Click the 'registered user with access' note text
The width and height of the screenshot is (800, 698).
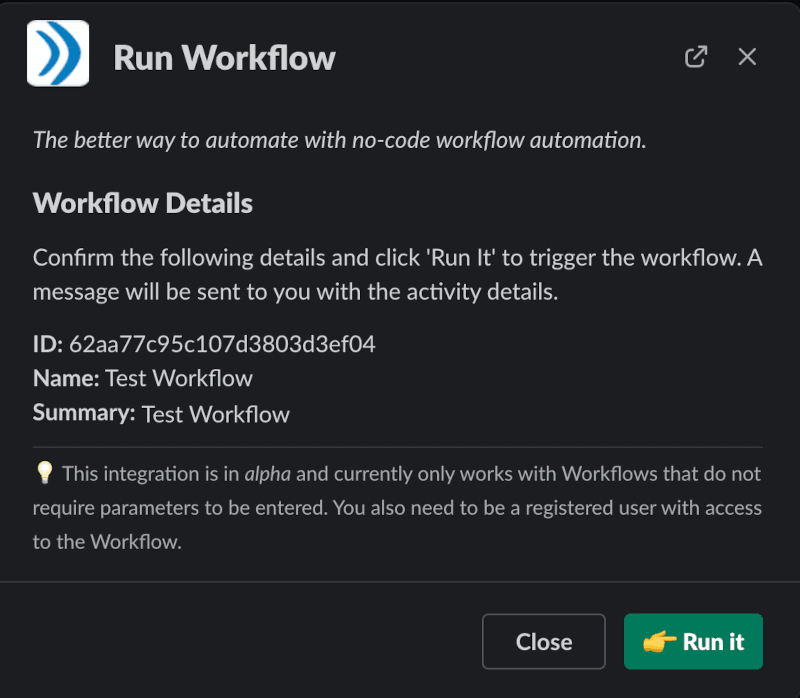click(x=644, y=508)
